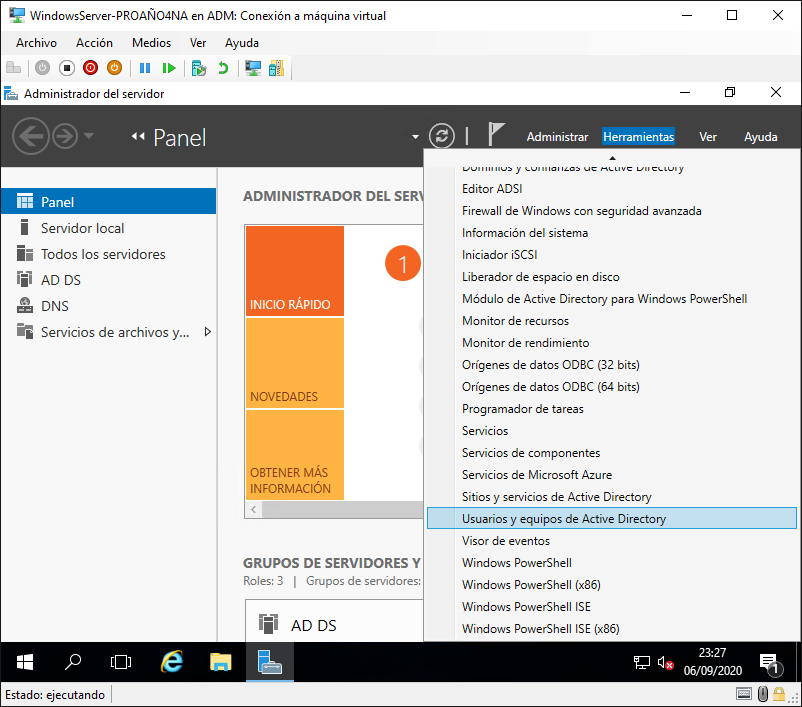Click the INICIO RÁPIDO tile
802x707 pixels.
pos(295,271)
